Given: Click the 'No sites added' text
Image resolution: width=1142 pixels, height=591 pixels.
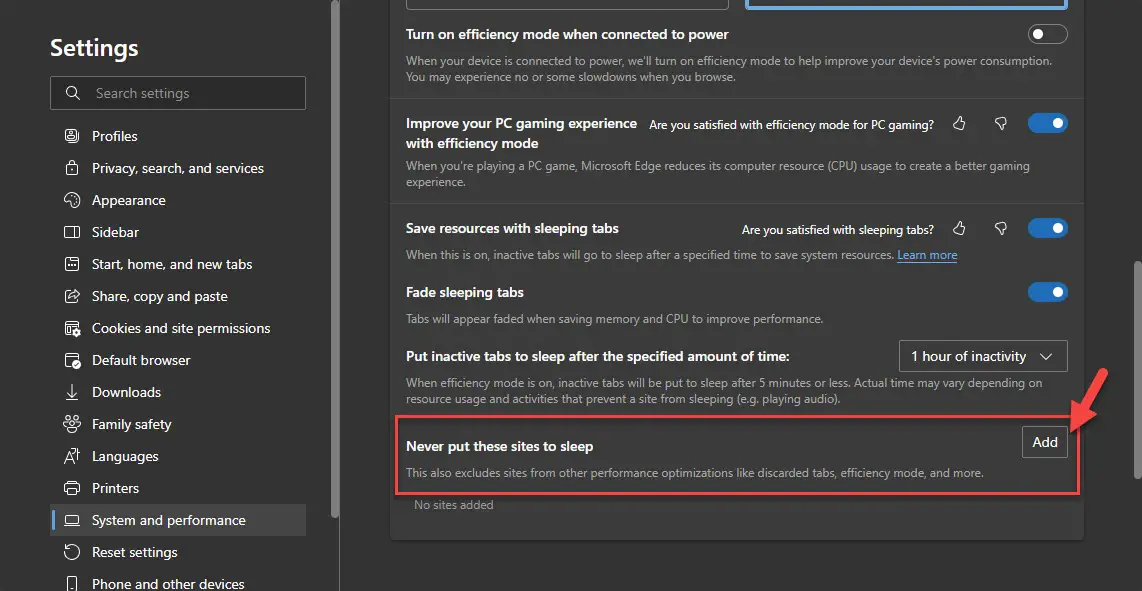Looking at the screenshot, I should point(454,505).
